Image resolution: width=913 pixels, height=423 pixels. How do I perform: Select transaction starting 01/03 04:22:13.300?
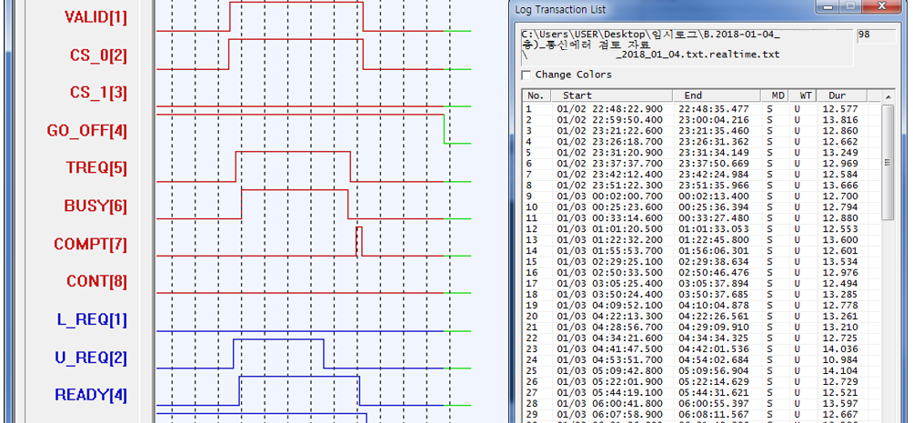click(702, 316)
